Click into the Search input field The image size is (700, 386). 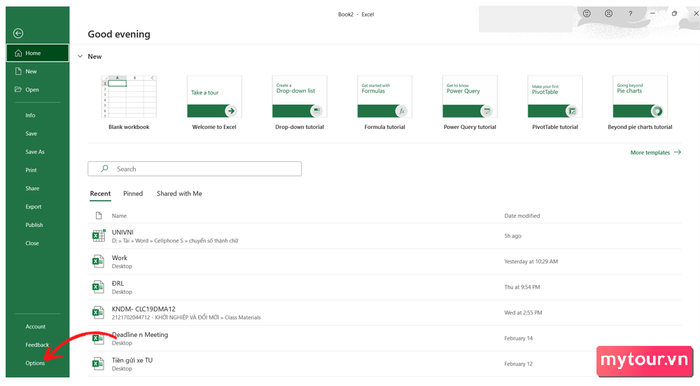click(195, 169)
